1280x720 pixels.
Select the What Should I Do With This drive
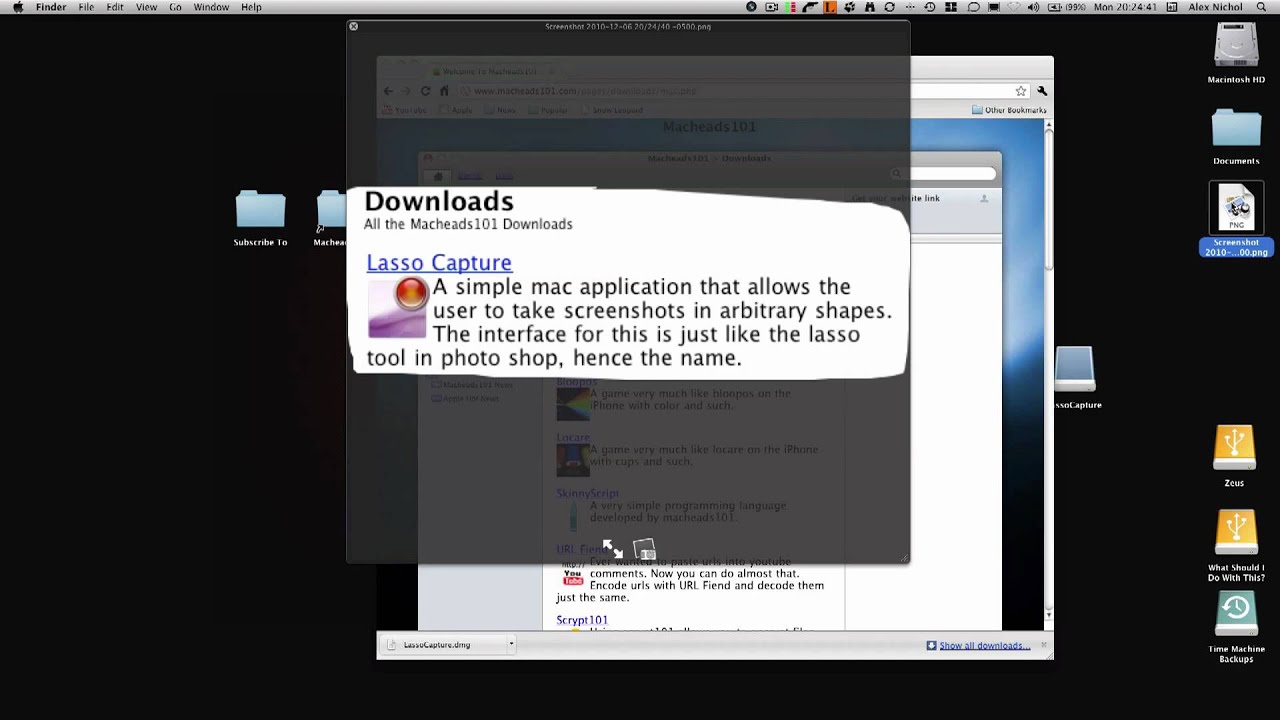1236,545
